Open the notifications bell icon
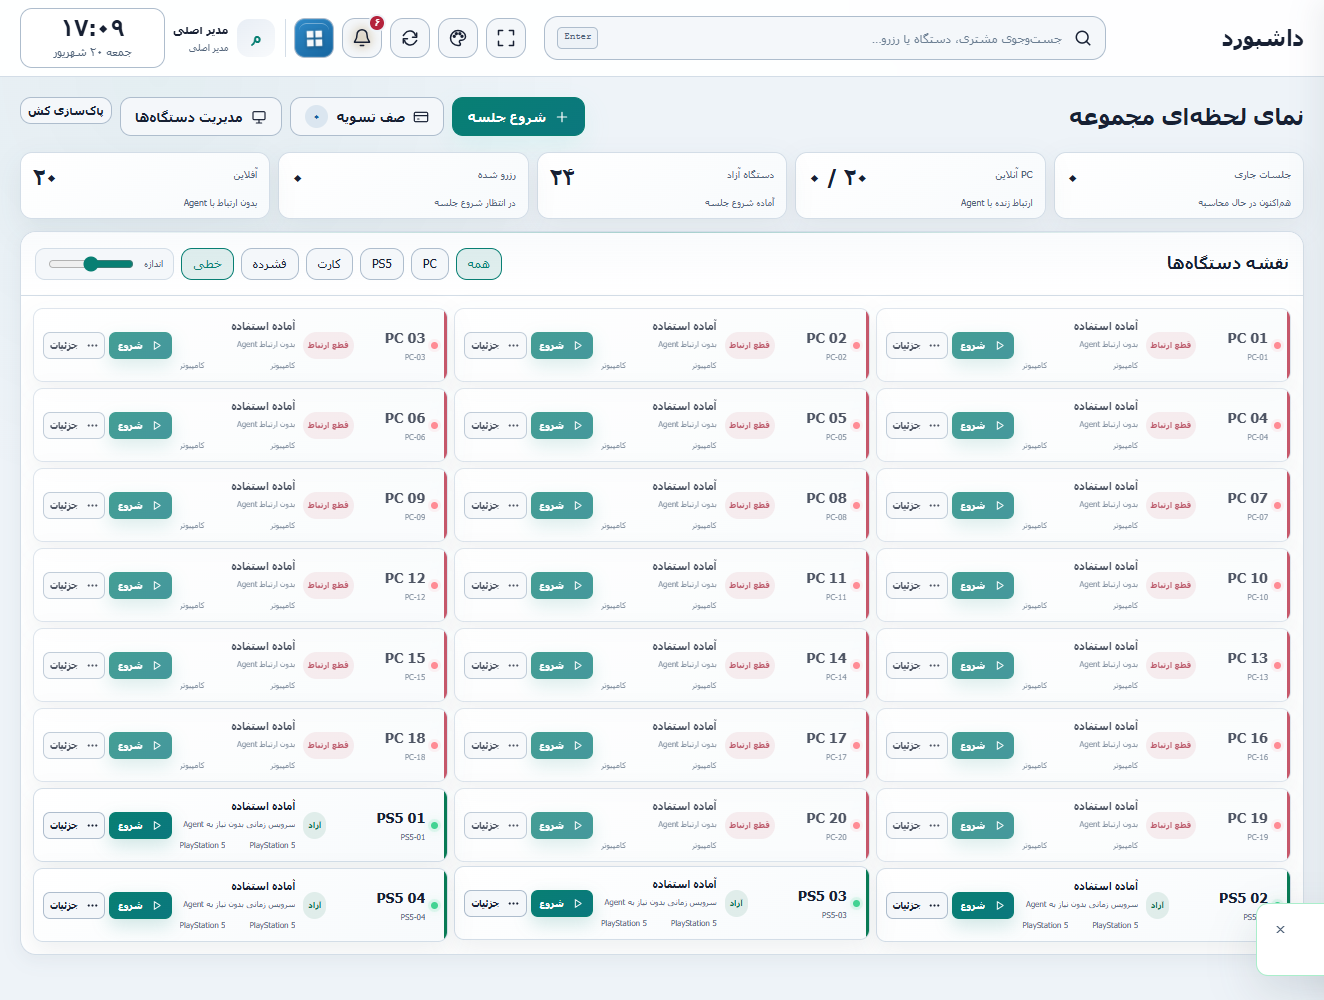Viewport: 1324px width, 1000px height. 362,38
